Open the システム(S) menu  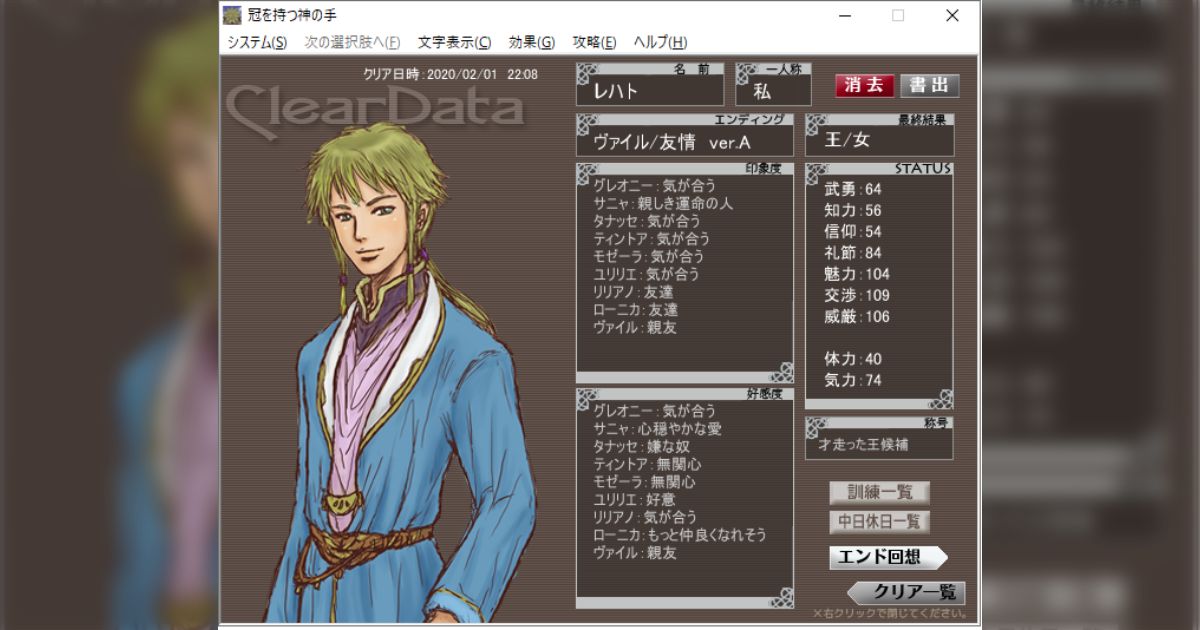pos(256,42)
